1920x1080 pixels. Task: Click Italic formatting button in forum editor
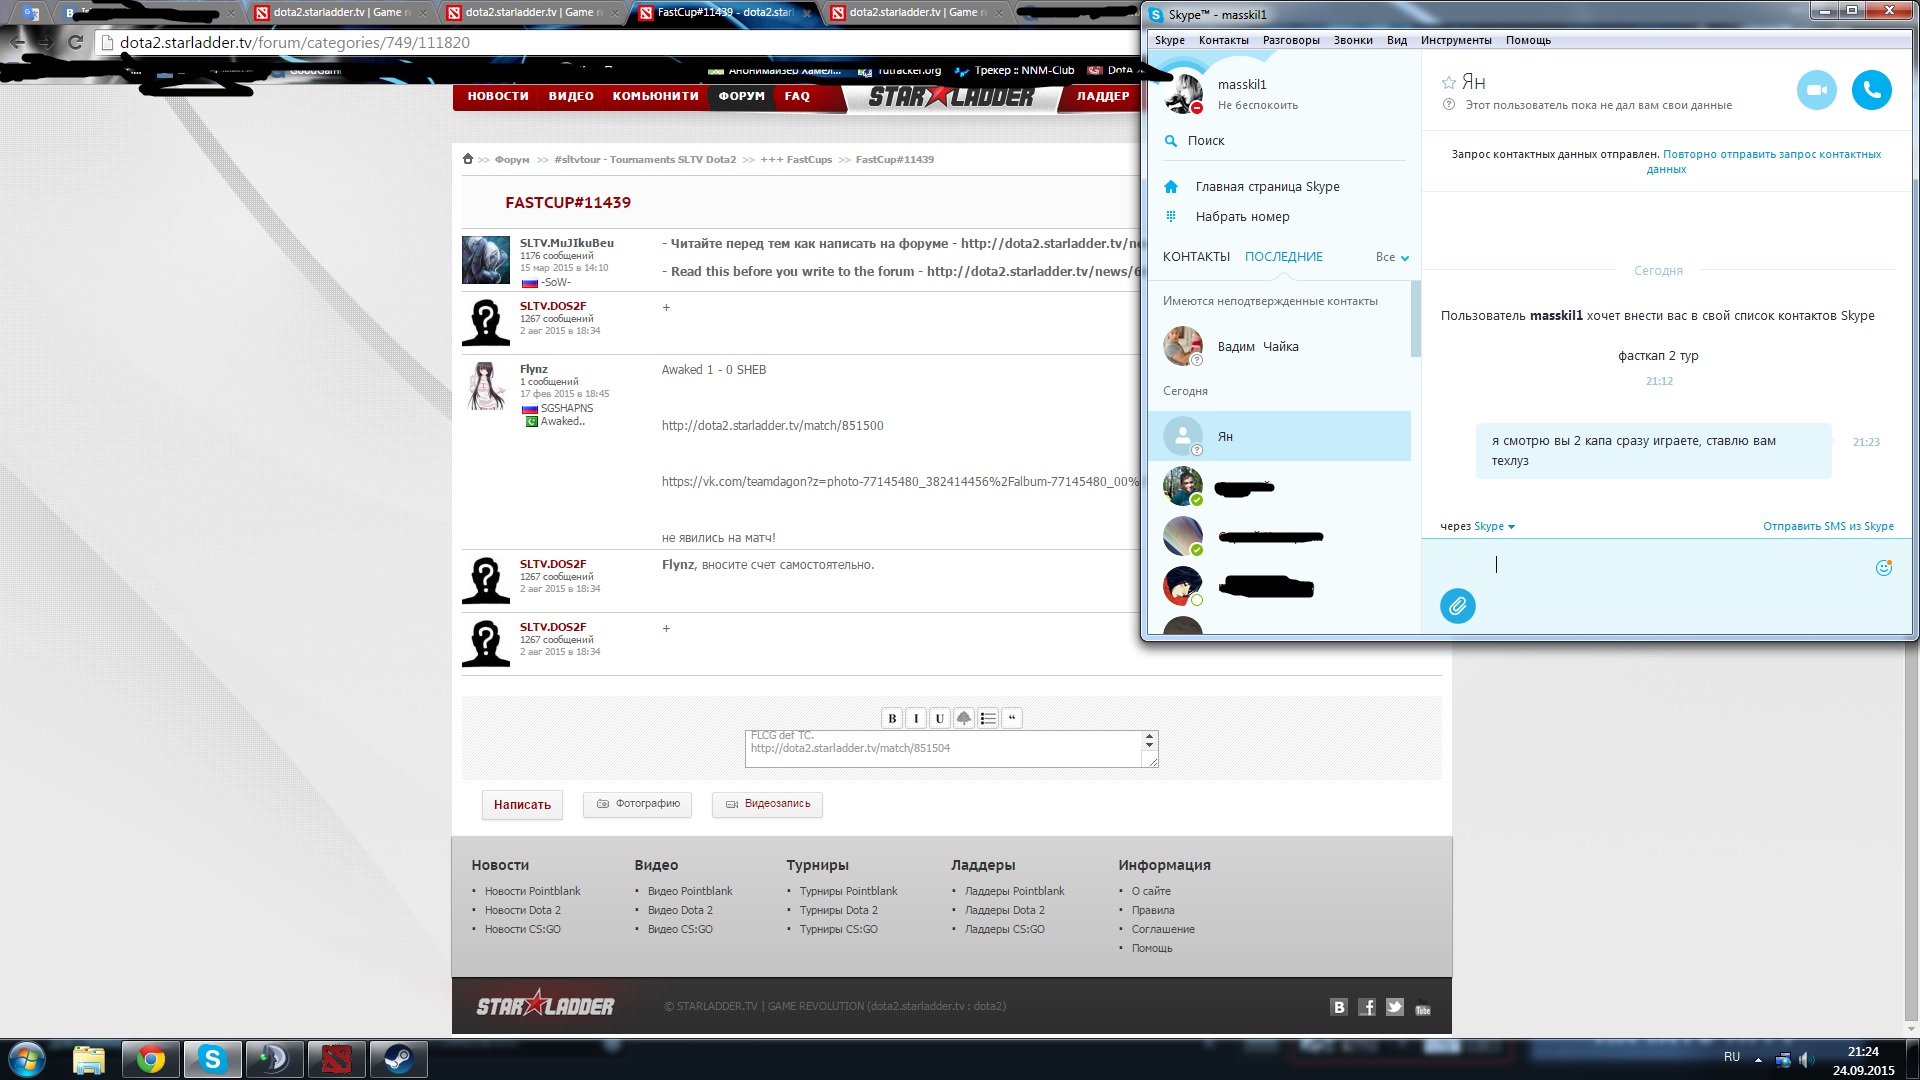tap(916, 718)
